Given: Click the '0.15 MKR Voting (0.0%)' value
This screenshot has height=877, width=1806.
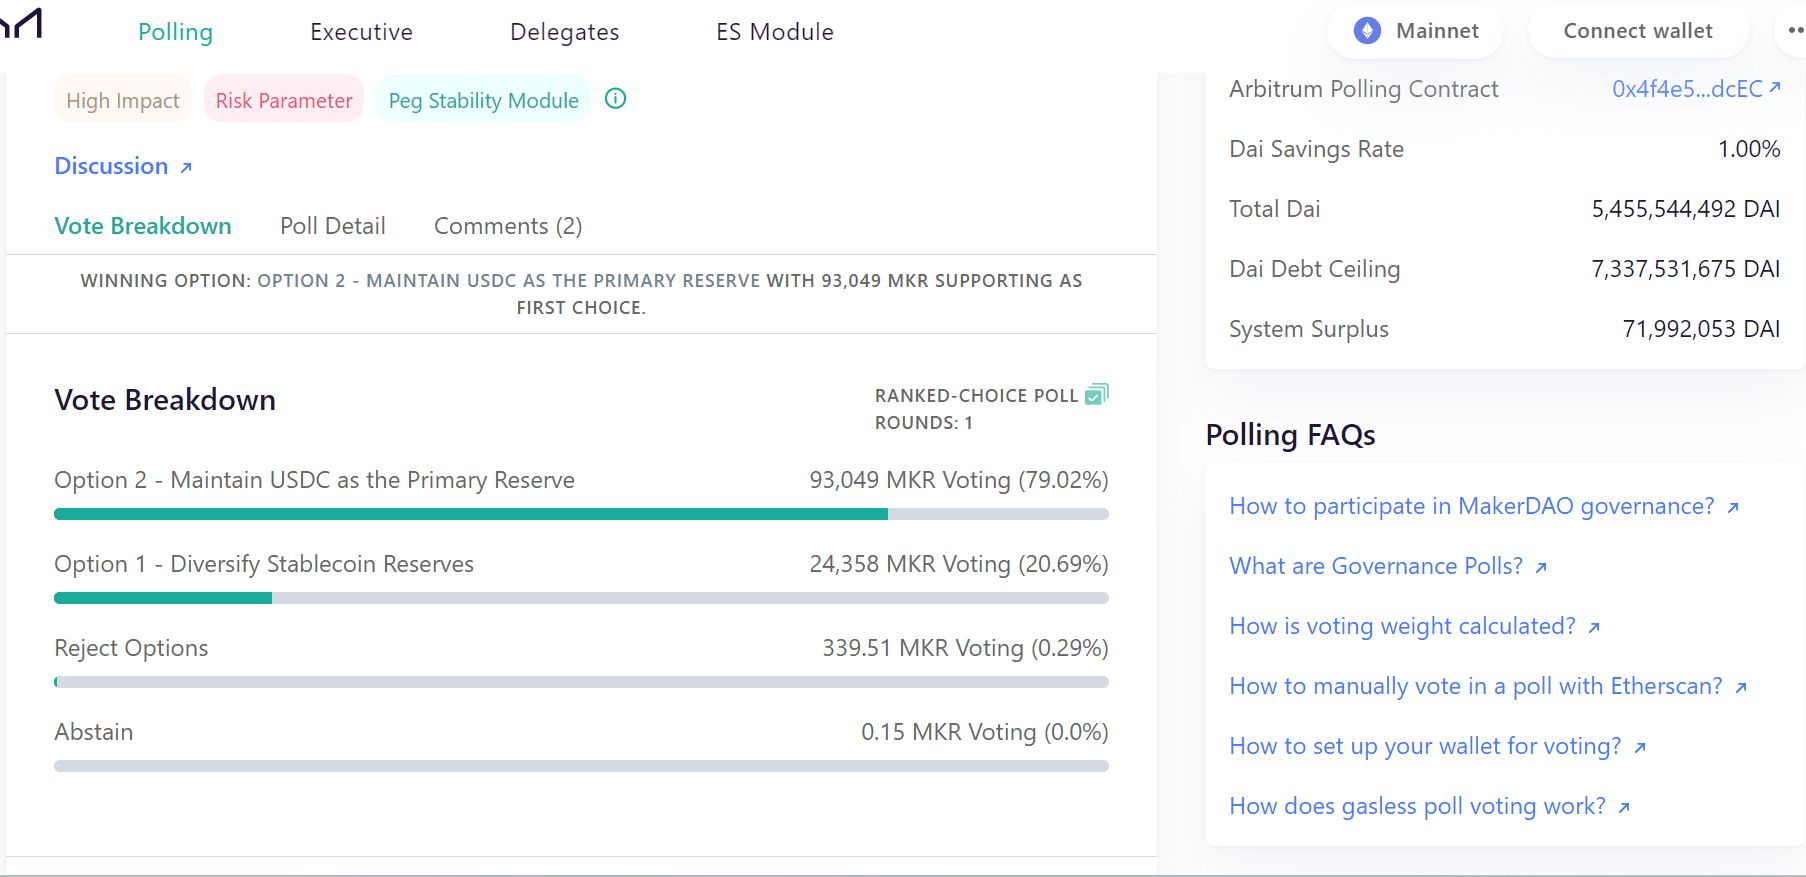Looking at the screenshot, I should pyautogui.click(x=985, y=732).
